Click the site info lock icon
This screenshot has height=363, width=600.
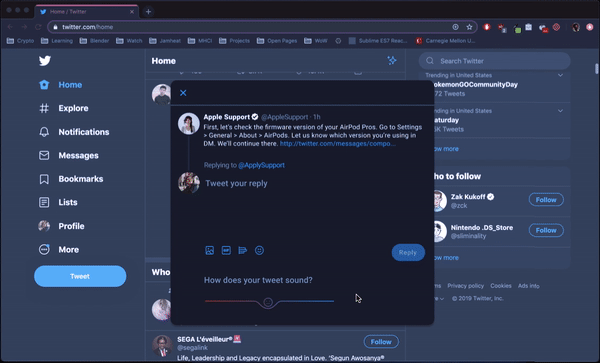(55, 27)
